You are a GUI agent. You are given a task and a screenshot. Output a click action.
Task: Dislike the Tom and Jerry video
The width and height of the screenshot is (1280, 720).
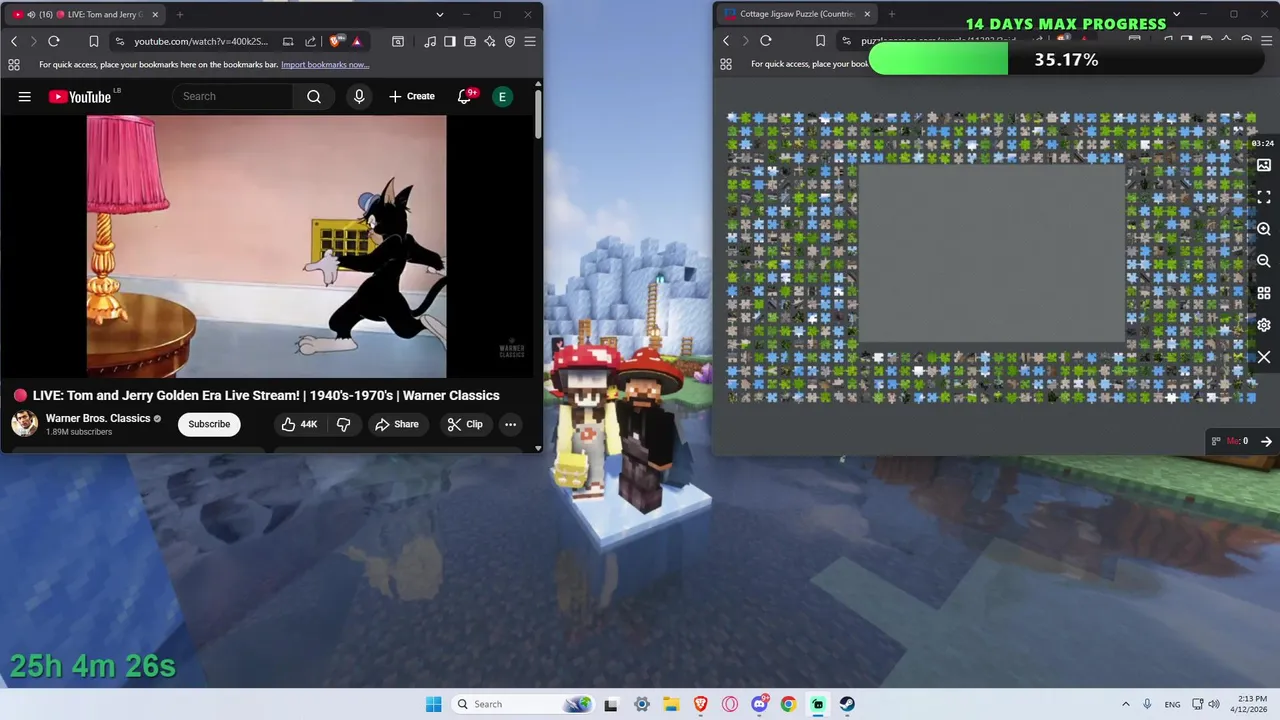pos(343,424)
